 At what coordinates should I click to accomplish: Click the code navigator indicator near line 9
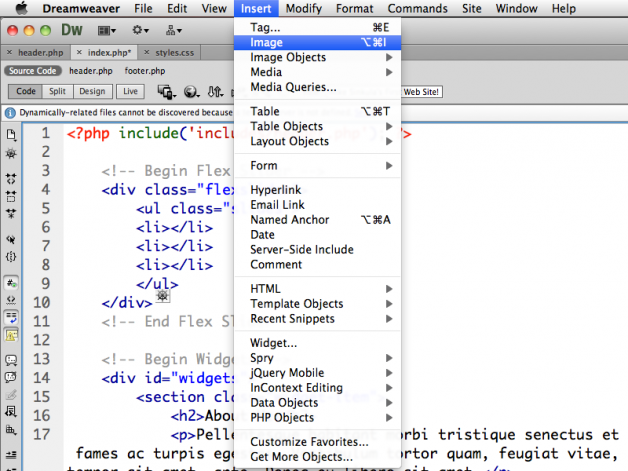point(163,296)
